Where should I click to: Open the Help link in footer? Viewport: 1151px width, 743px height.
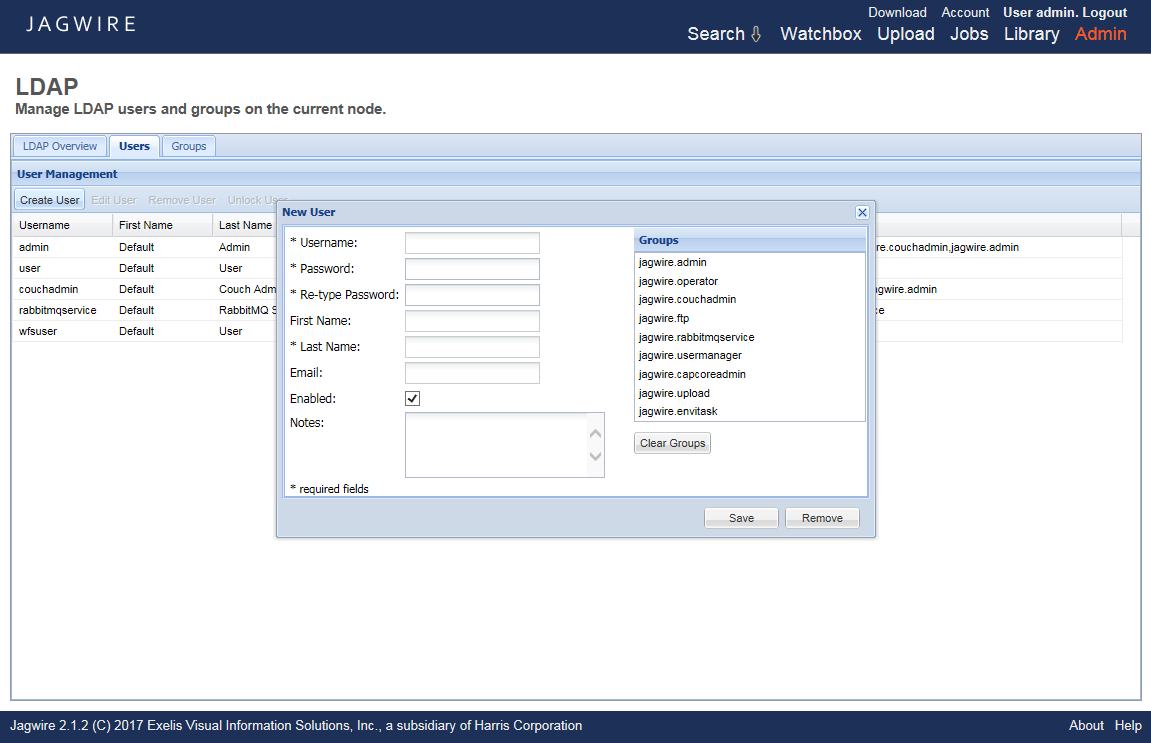coord(1128,726)
